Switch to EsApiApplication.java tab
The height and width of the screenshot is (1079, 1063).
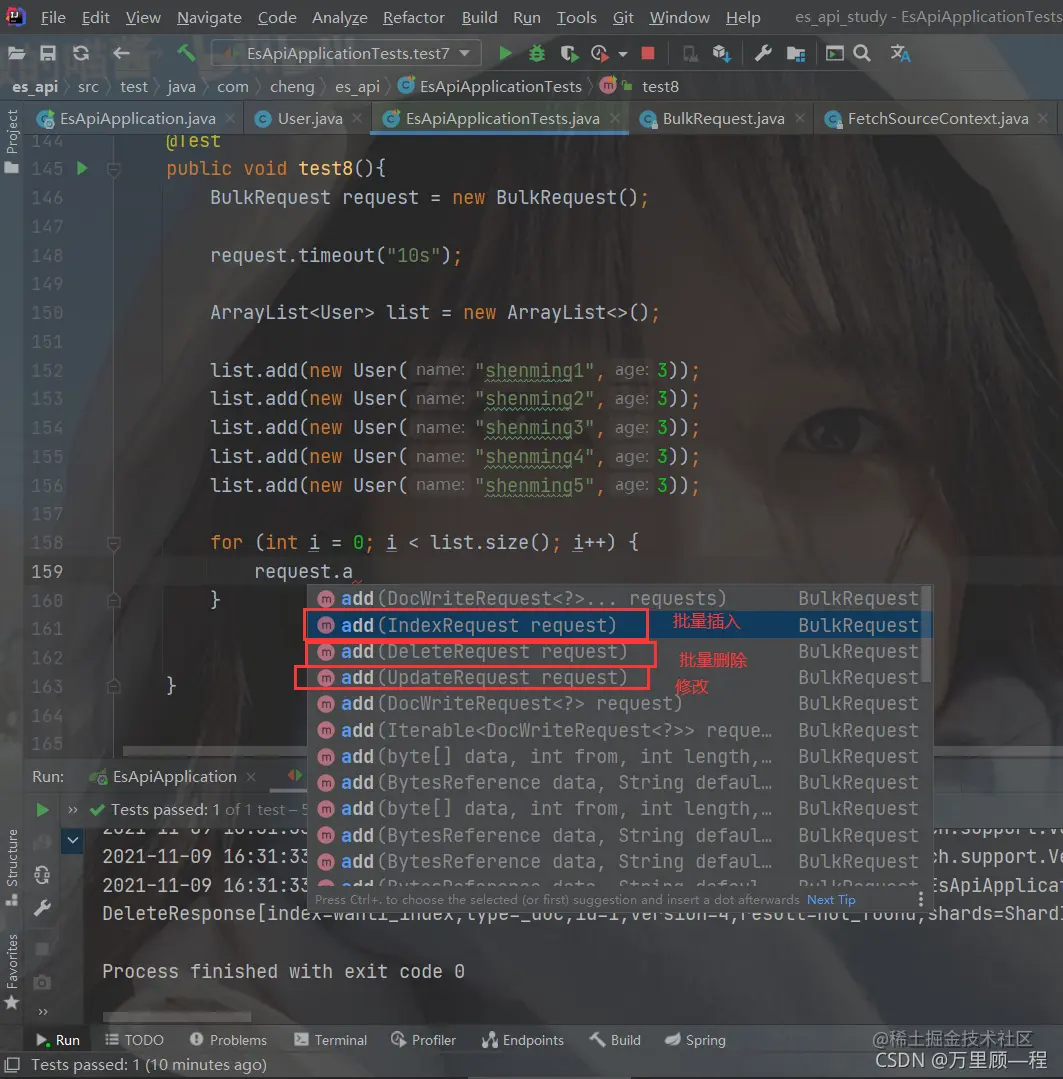pos(138,118)
